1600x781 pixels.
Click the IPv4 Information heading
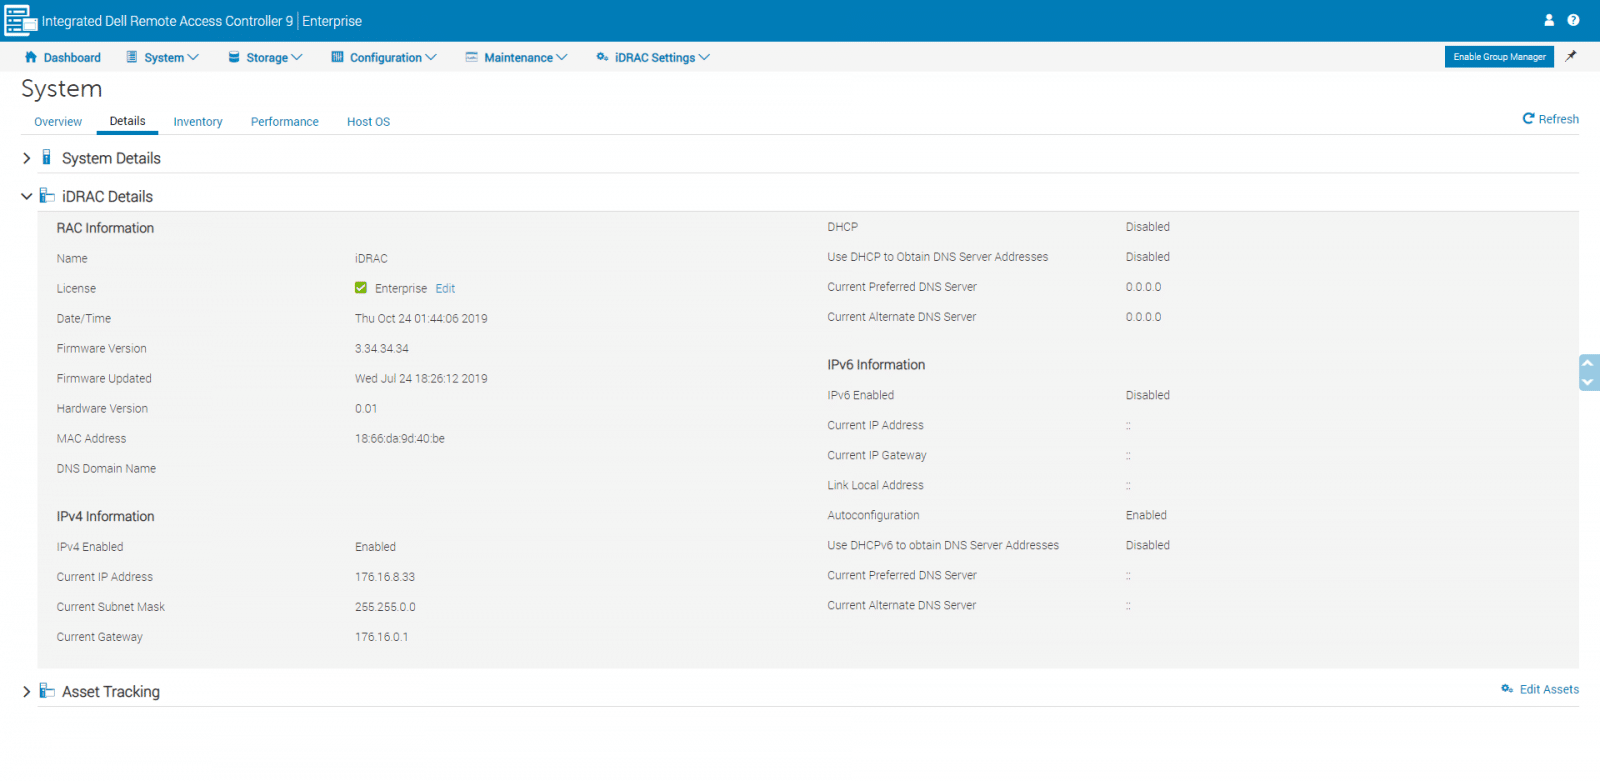(105, 516)
